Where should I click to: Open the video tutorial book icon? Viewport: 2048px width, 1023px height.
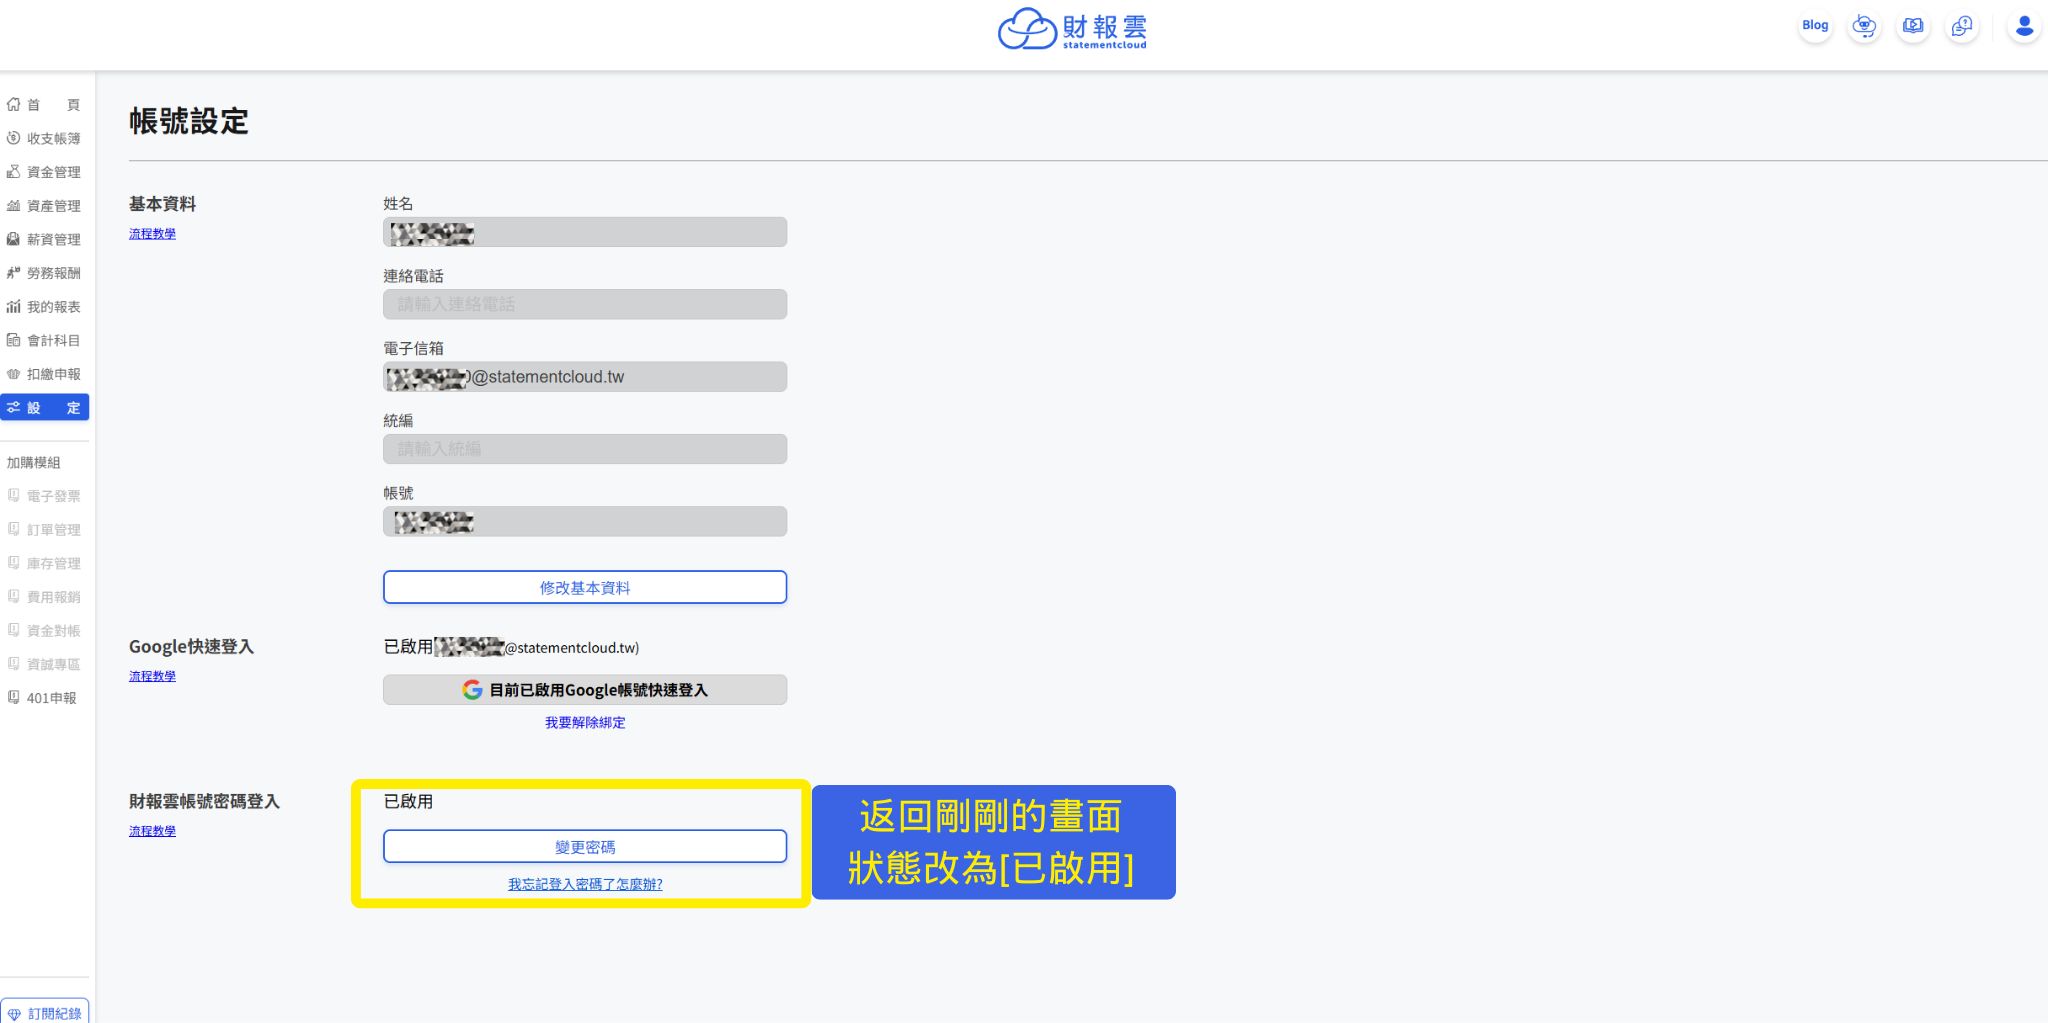tap(1913, 26)
